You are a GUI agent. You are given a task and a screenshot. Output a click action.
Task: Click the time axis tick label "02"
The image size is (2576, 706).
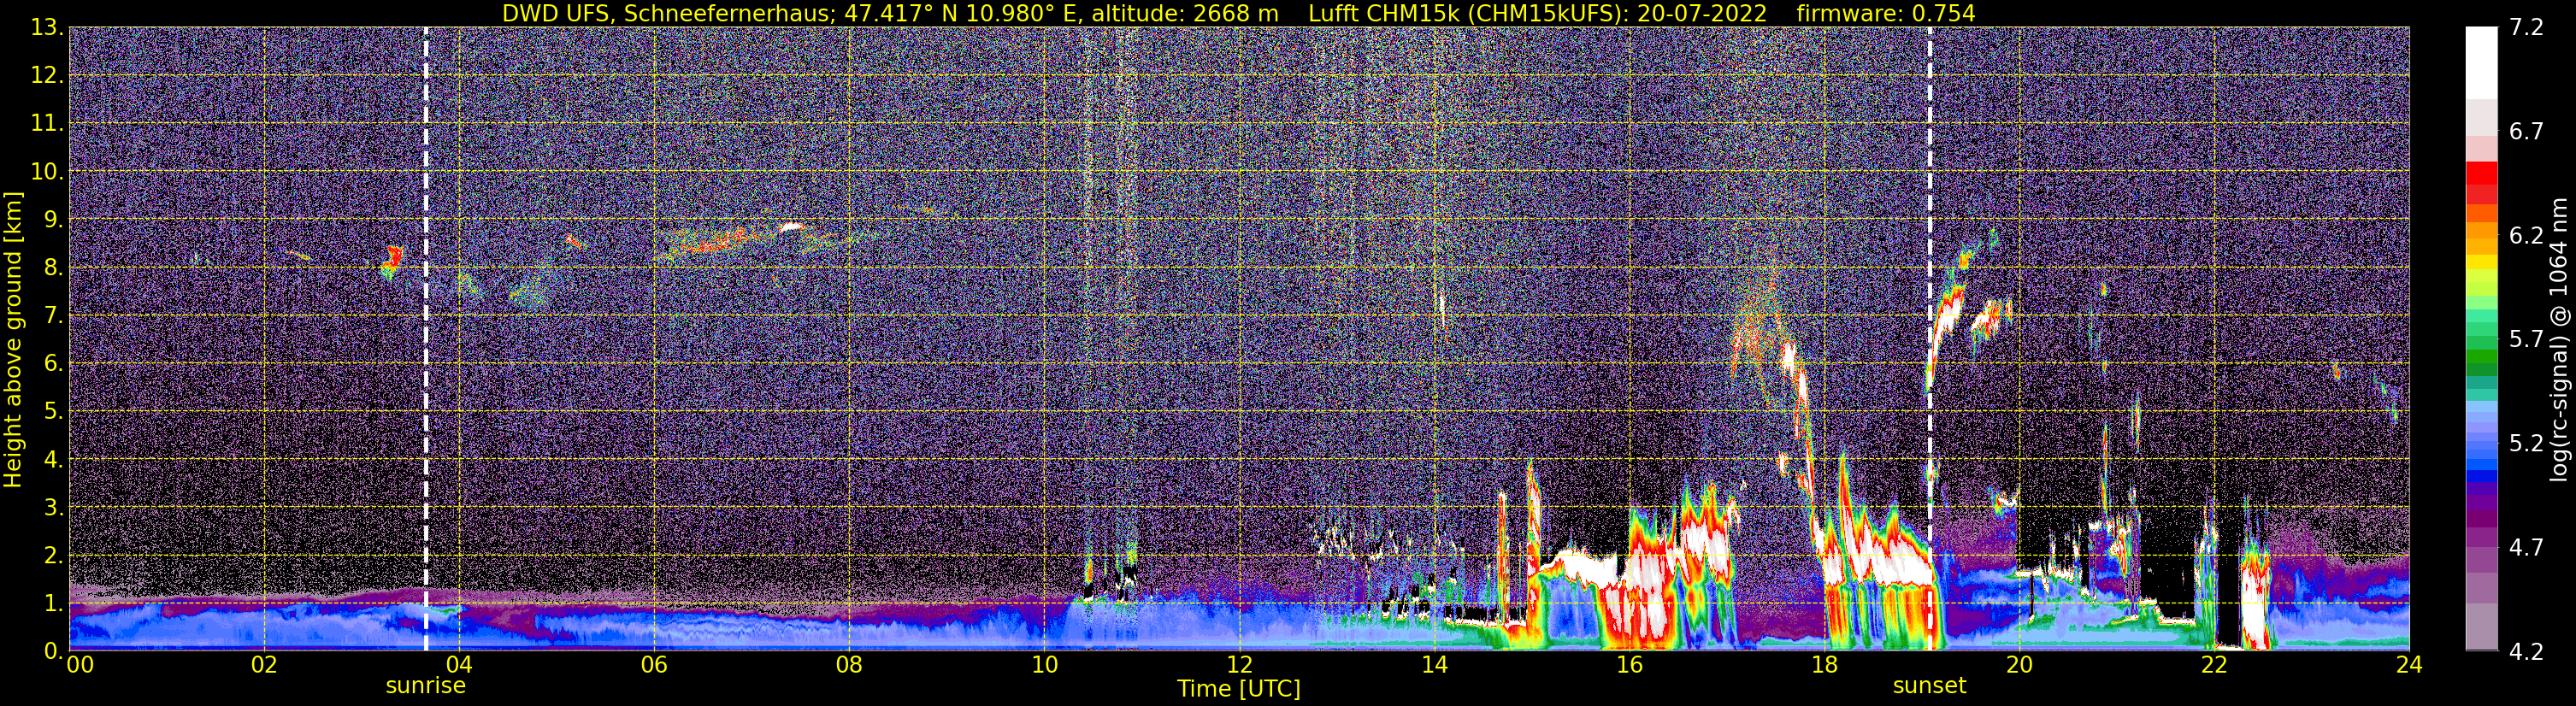click(264, 665)
